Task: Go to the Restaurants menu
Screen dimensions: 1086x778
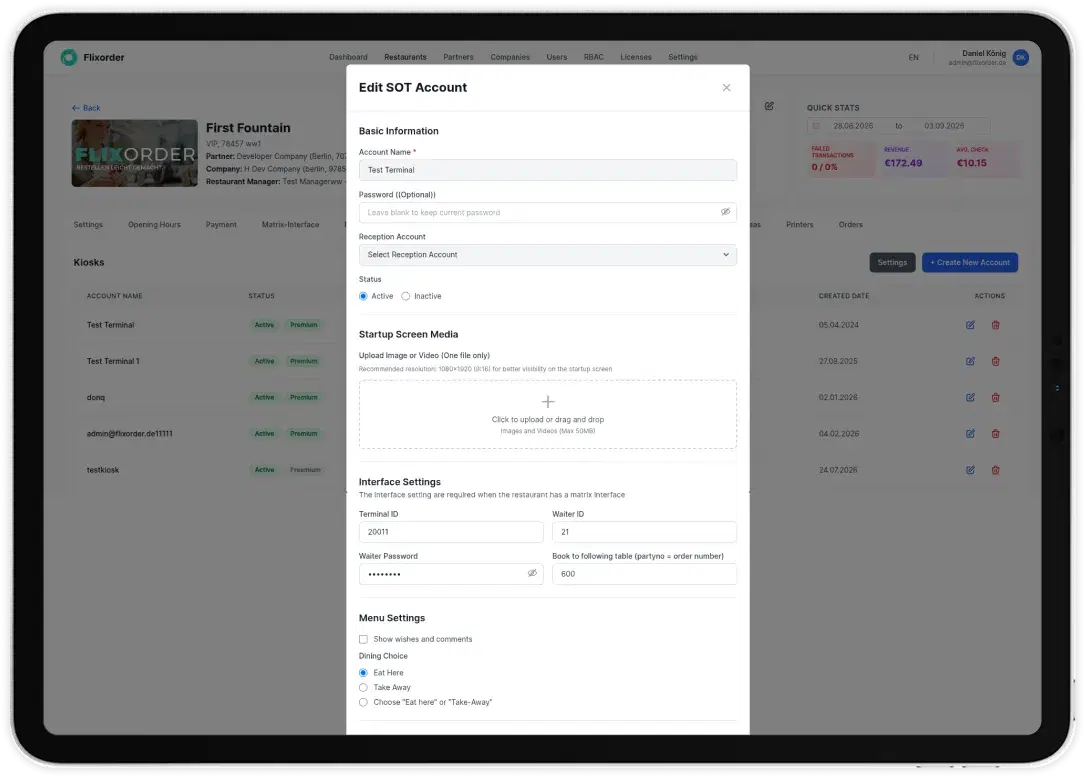Action: [405, 58]
